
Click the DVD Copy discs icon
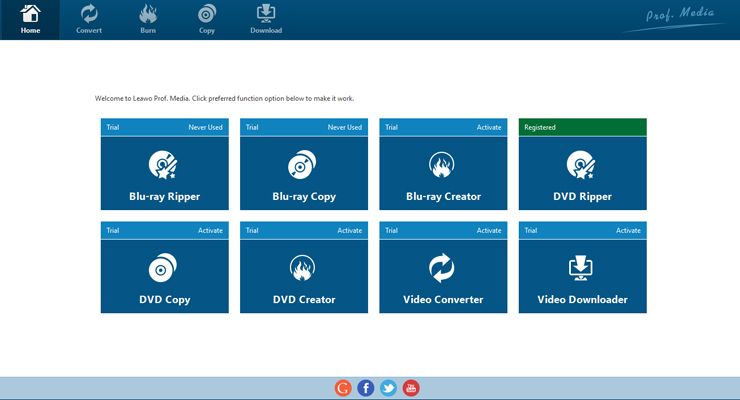(163, 268)
